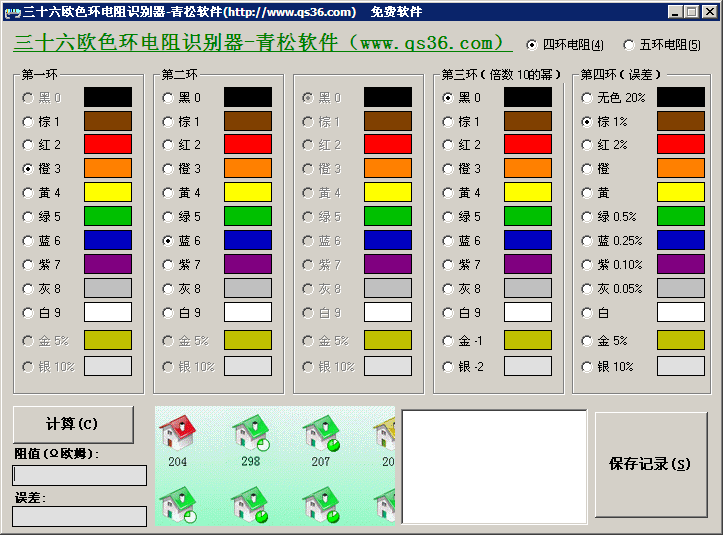
Task: Select 红 2 in the first ring group
Action: tap(41, 145)
